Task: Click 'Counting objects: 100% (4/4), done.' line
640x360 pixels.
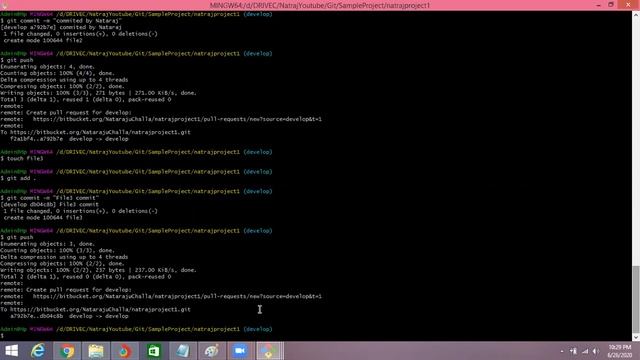Action: pos(58,73)
